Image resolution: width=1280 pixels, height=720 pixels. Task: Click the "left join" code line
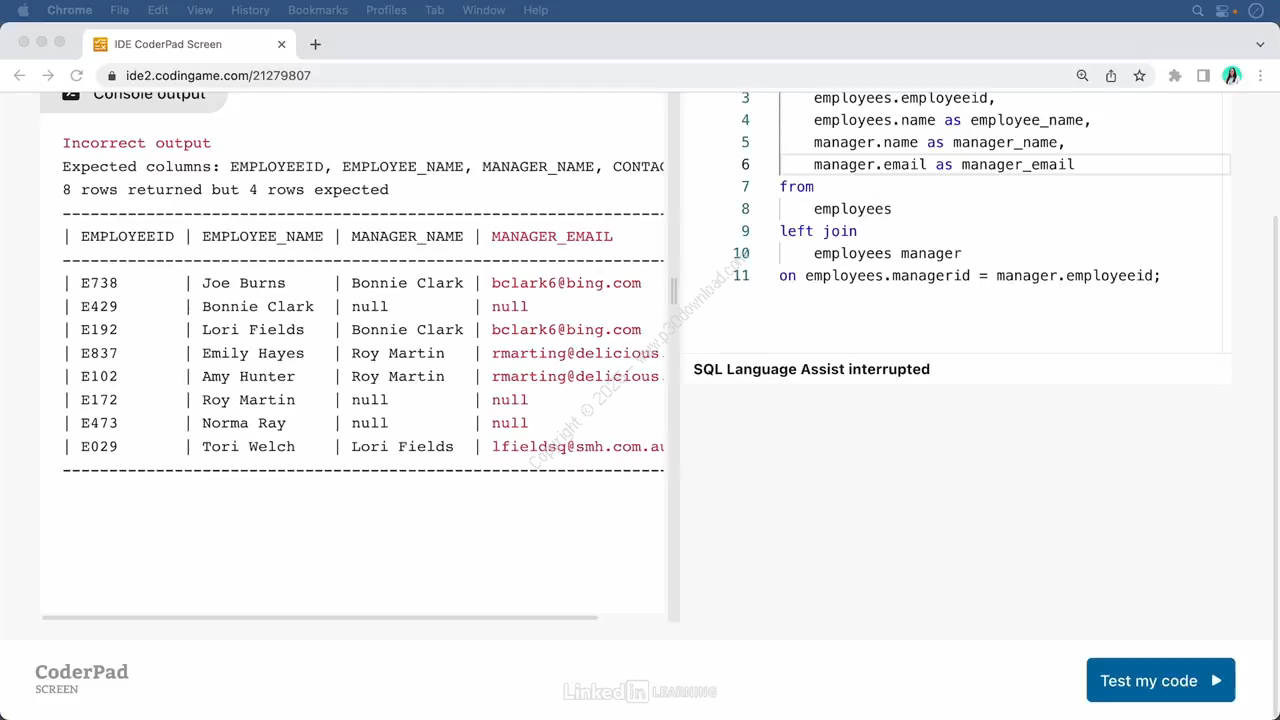pos(818,231)
